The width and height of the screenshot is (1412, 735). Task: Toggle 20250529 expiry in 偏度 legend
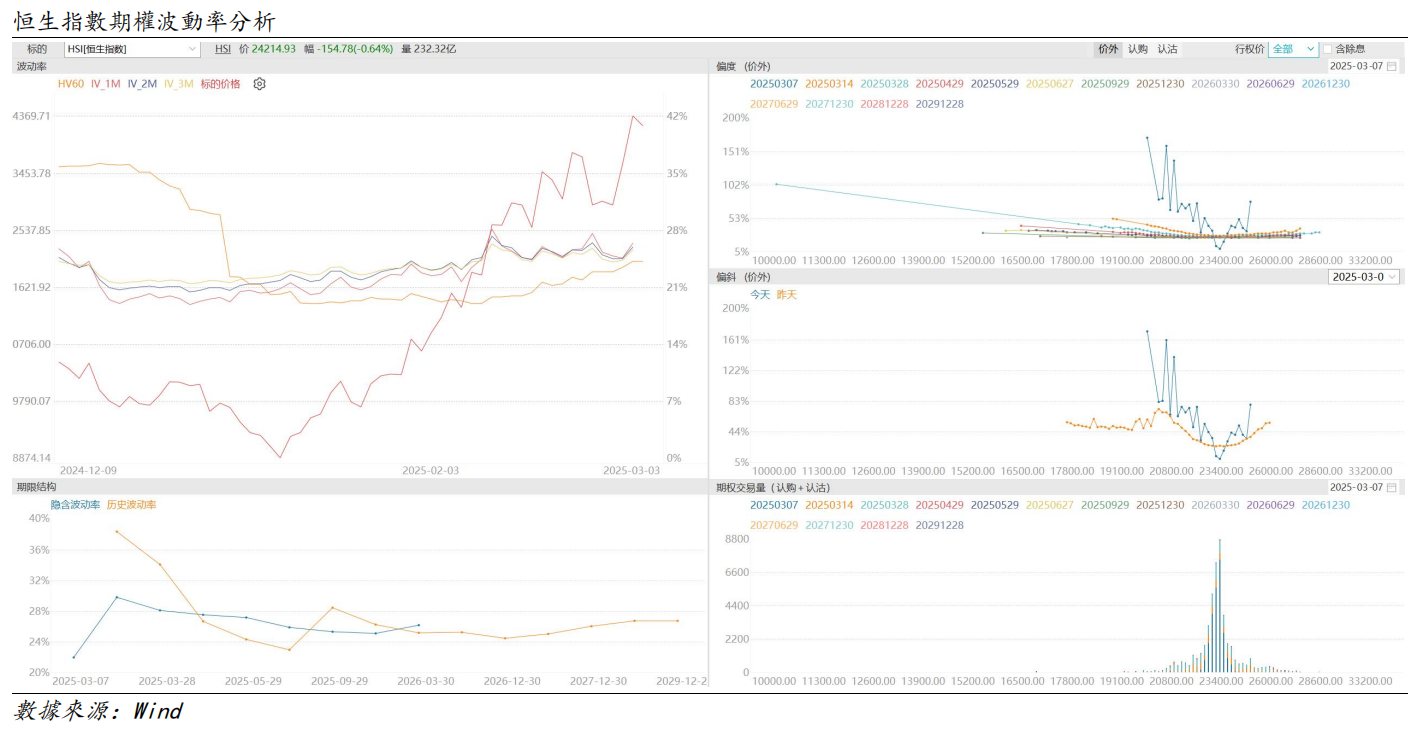click(x=995, y=84)
